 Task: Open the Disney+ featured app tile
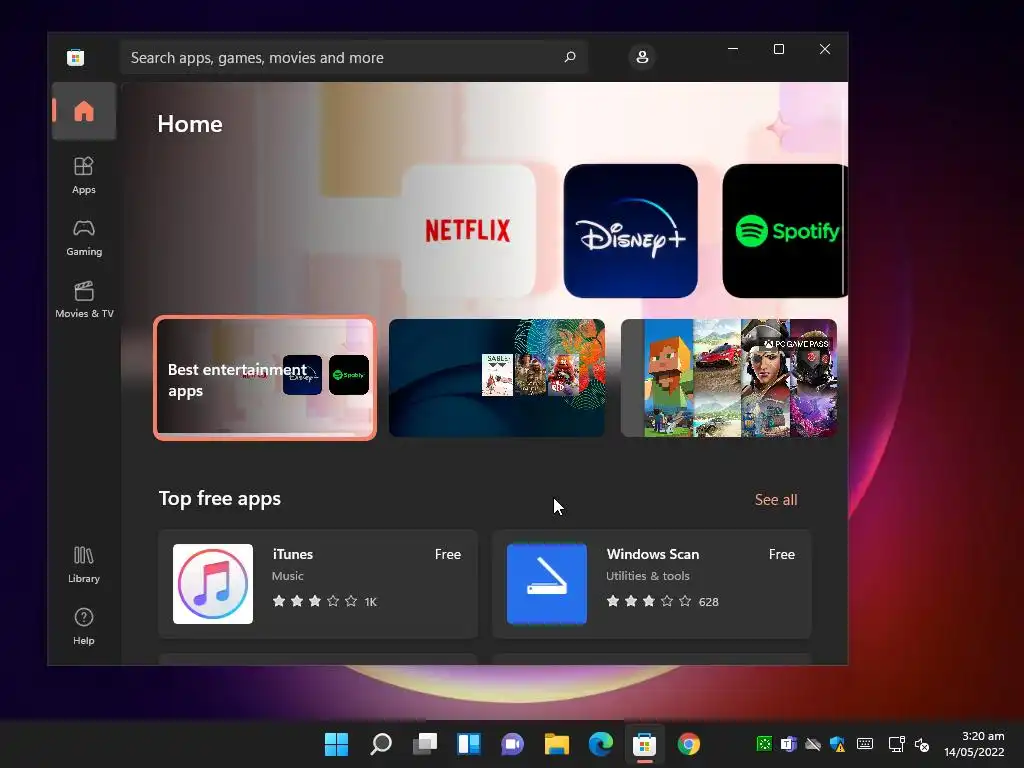tap(631, 231)
